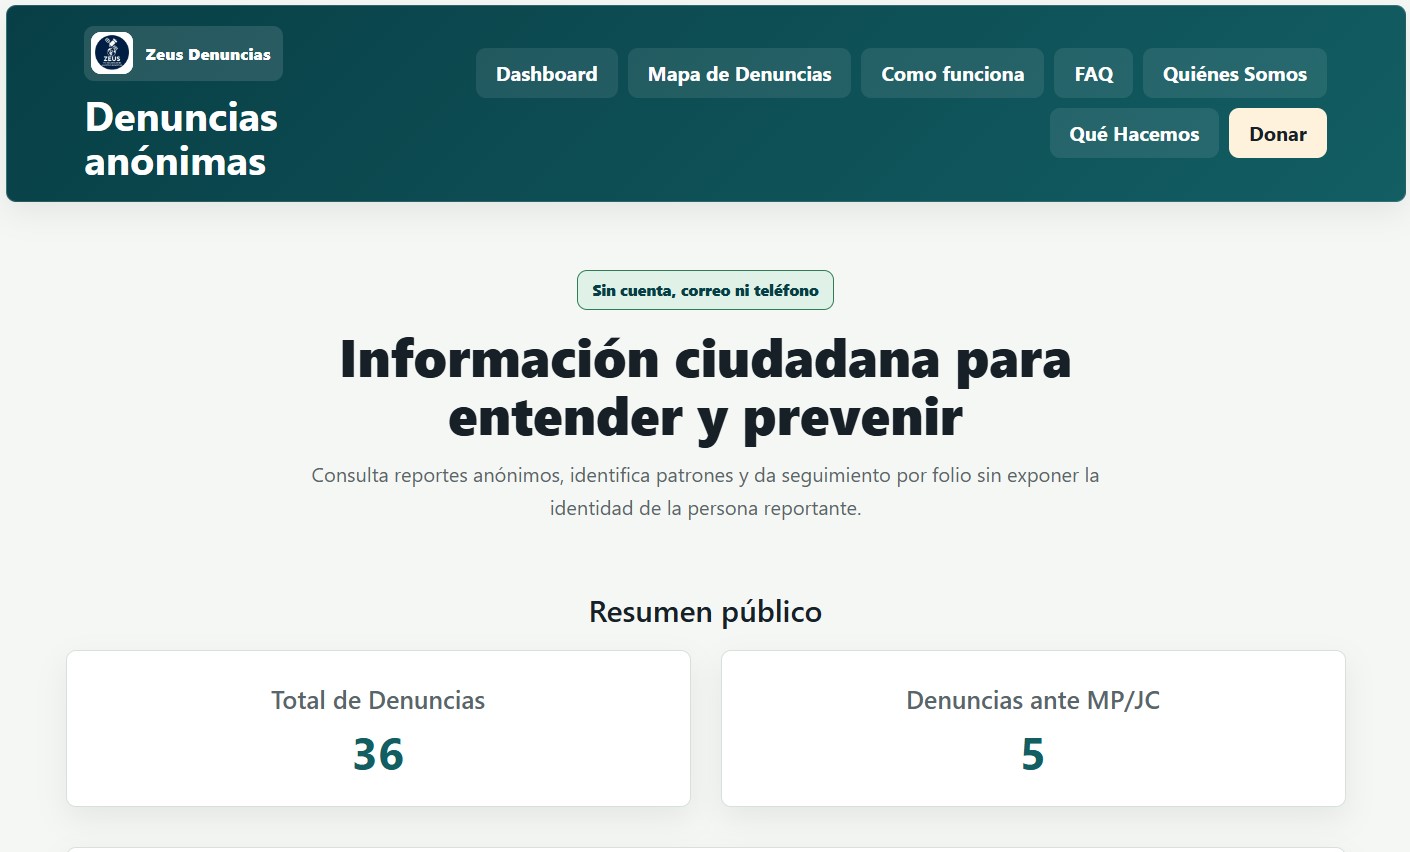This screenshot has width=1410, height=852.
Task: Navigate to Qué Hacemos
Action: click(1134, 134)
